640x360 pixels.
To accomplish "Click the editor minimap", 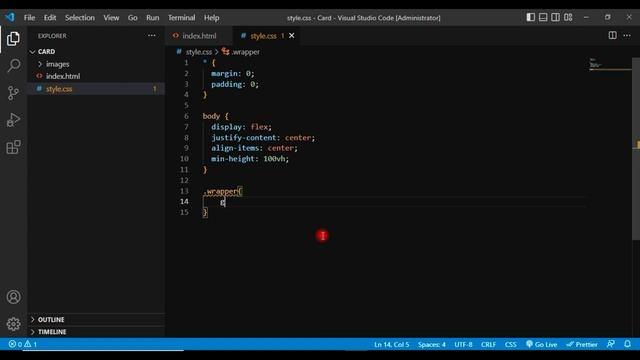I will [610, 65].
